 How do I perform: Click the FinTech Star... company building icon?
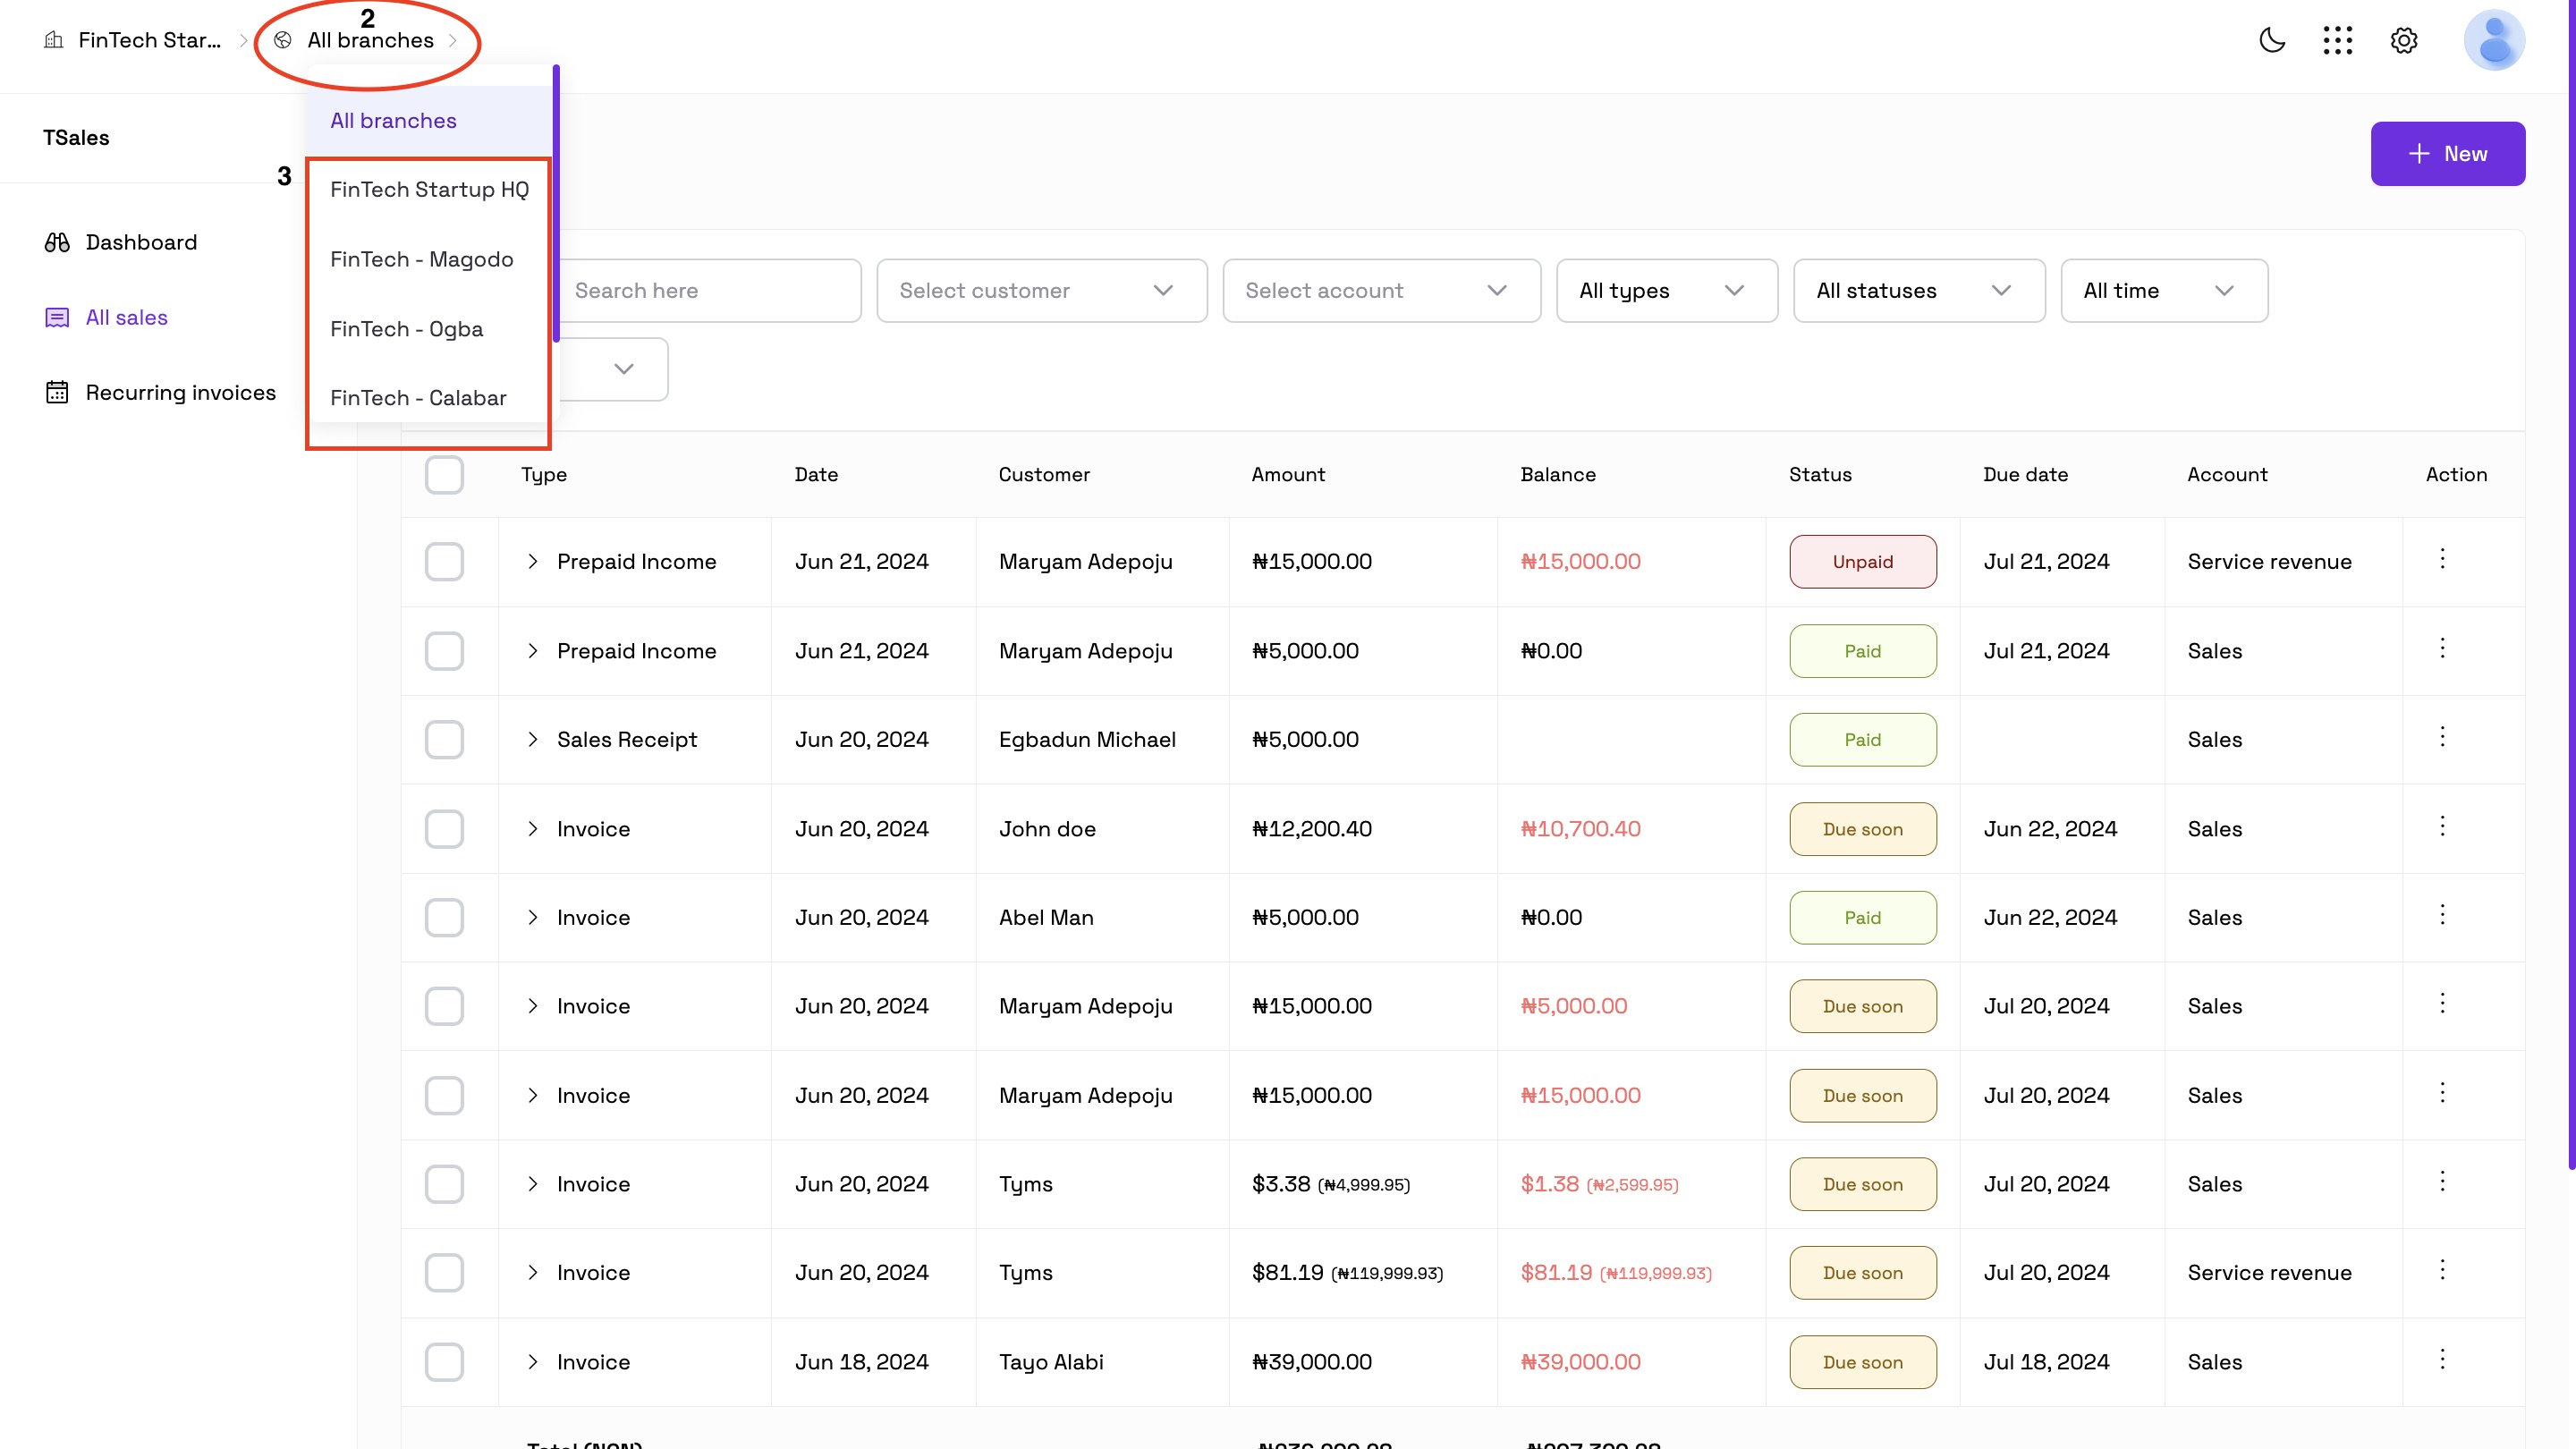coord(54,40)
